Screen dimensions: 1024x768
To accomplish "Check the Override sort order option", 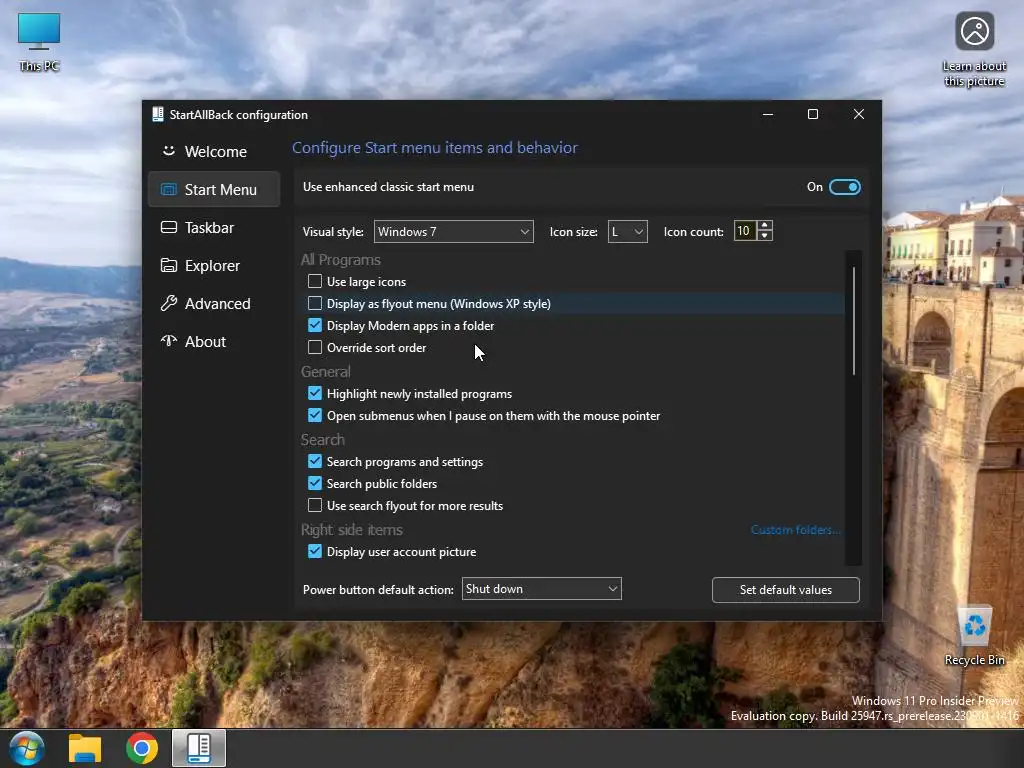I will coord(315,347).
